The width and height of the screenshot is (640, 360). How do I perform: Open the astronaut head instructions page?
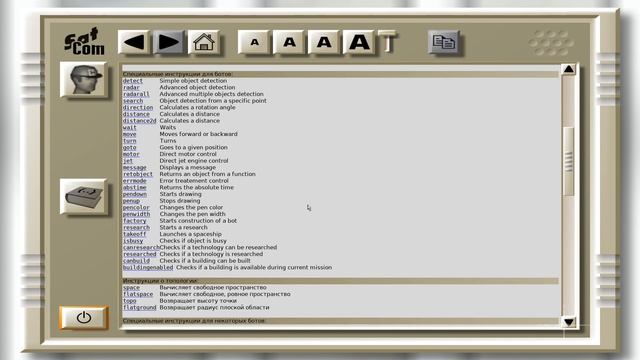coord(84,80)
